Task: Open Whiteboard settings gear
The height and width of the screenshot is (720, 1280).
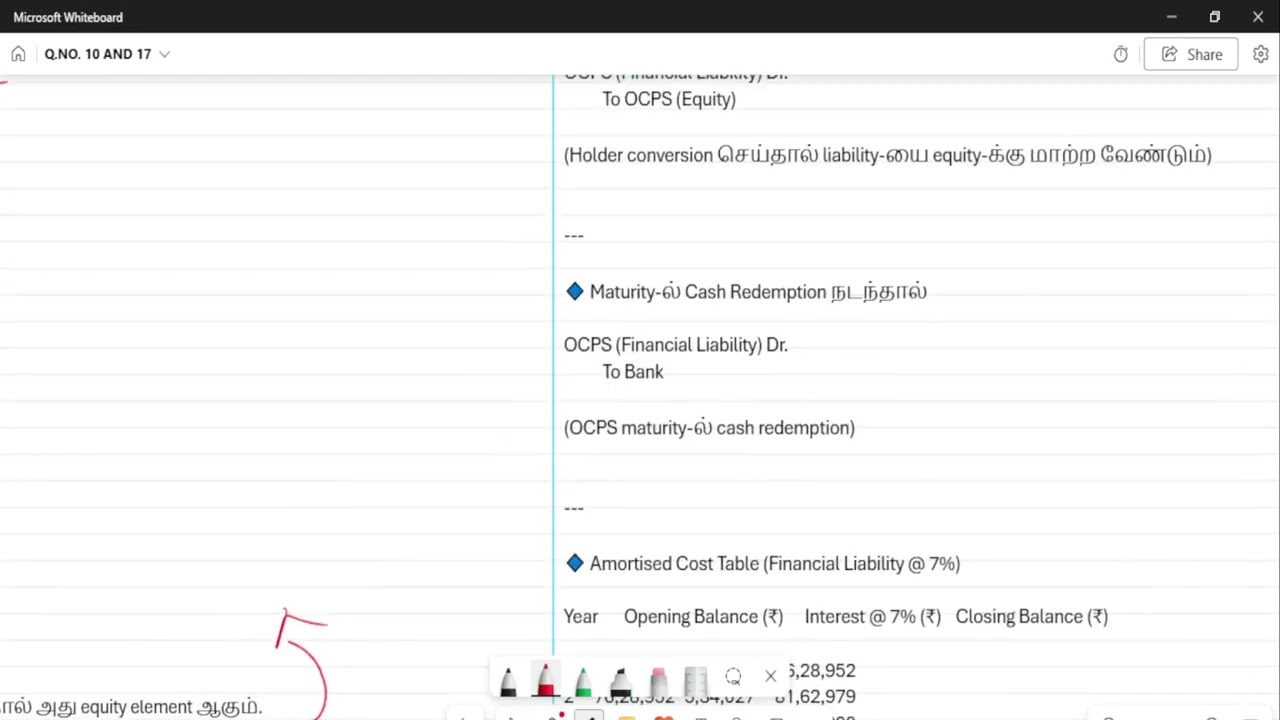Action: 1261,54
